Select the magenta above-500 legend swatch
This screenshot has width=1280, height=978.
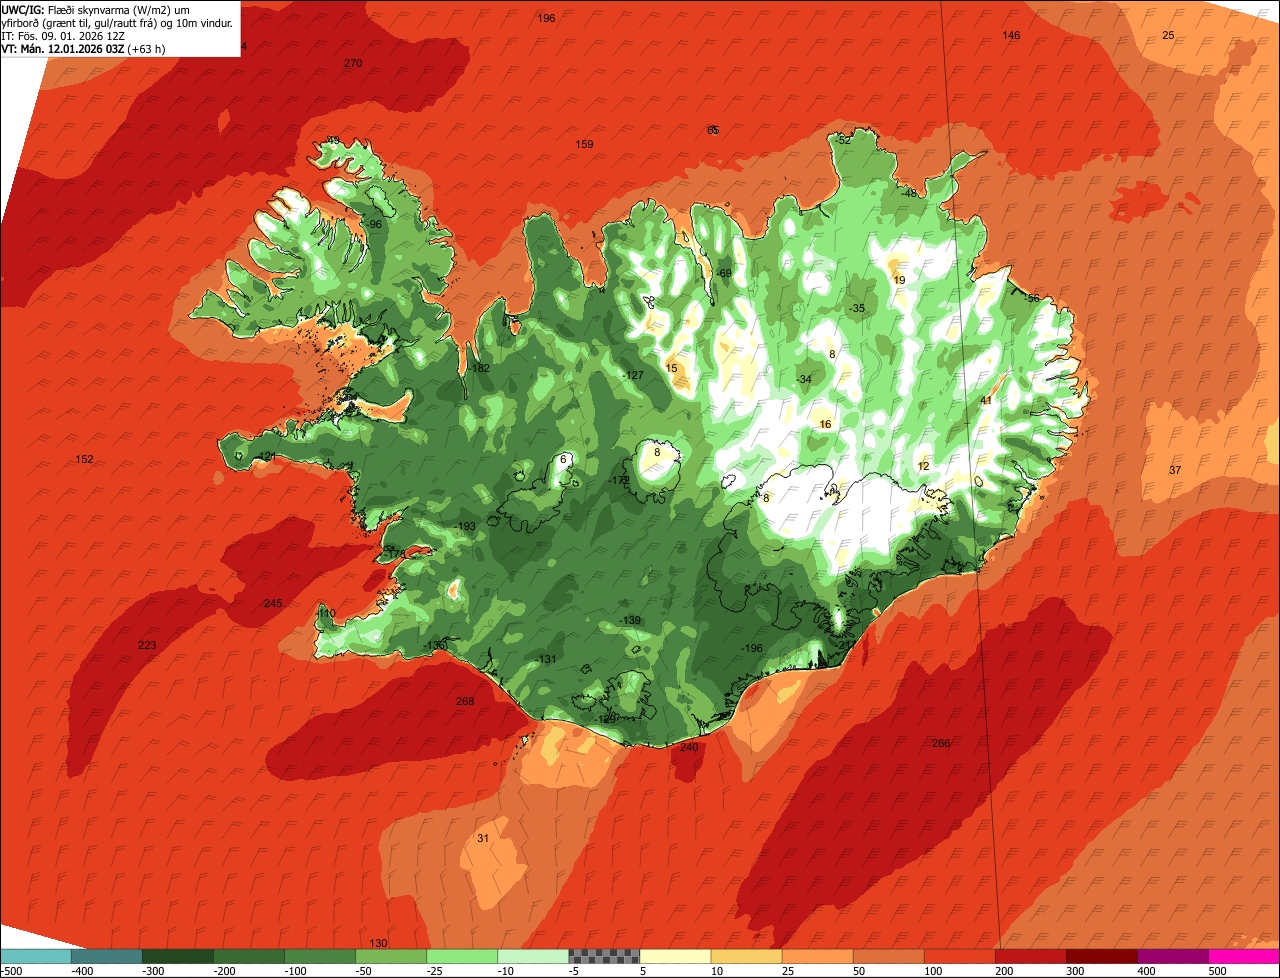1244,956
